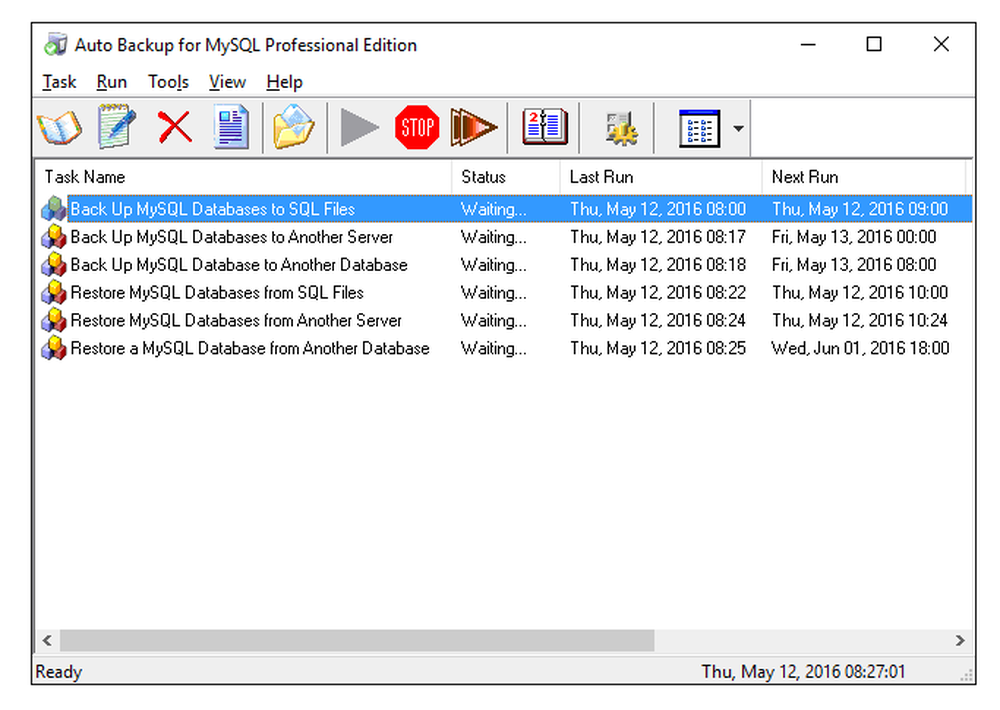Image resolution: width=1000 pixels, height=710 pixels.
Task: Sort by the Task Name column header
Action: click(x=244, y=177)
